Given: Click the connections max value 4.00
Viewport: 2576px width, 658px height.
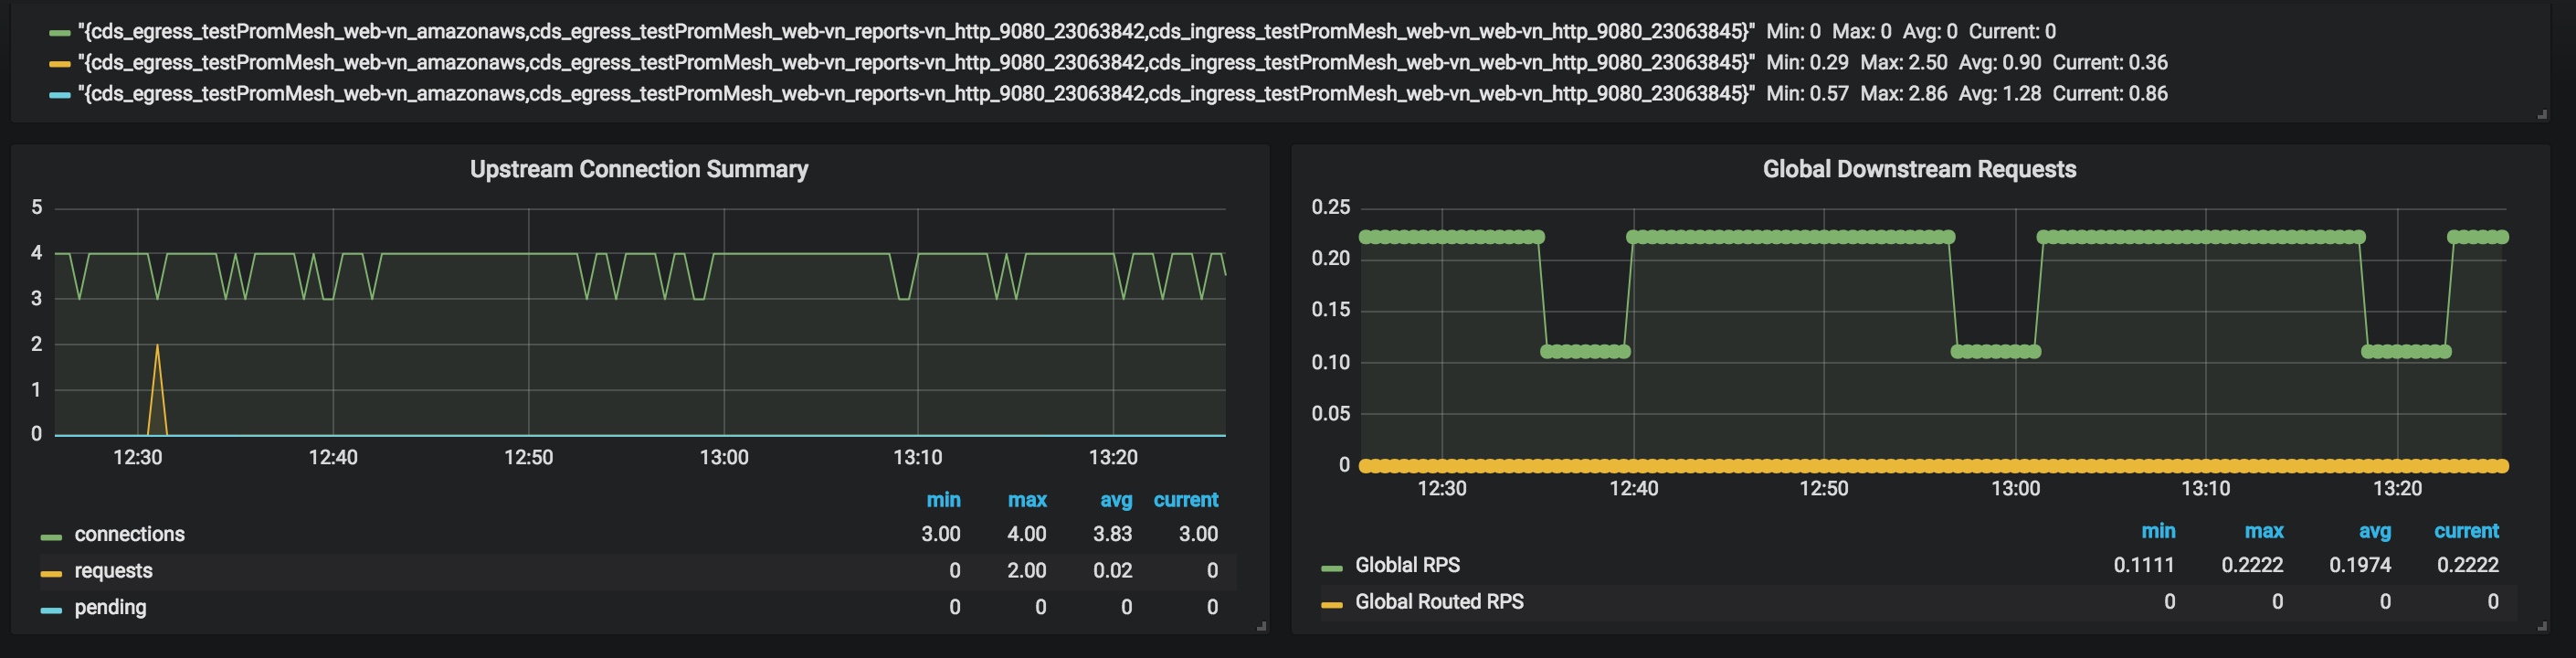Looking at the screenshot, I should (x=1026, y=534).
